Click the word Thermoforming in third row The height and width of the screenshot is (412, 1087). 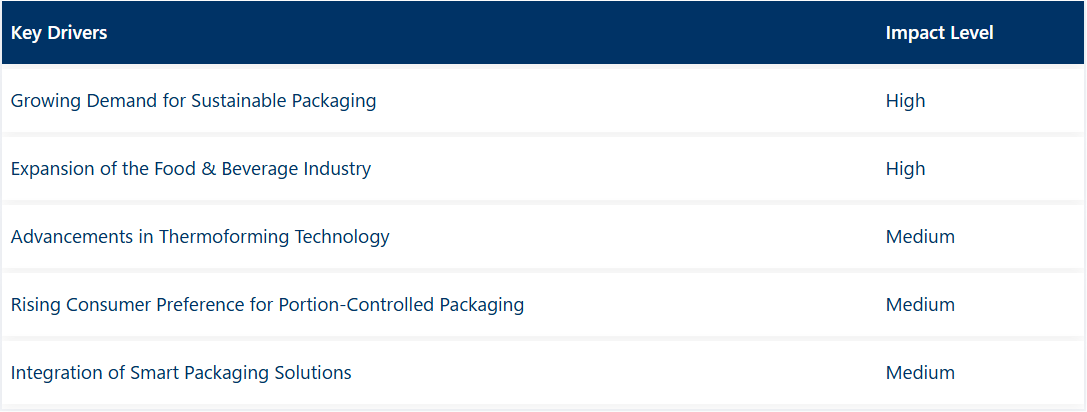(225, 237)
